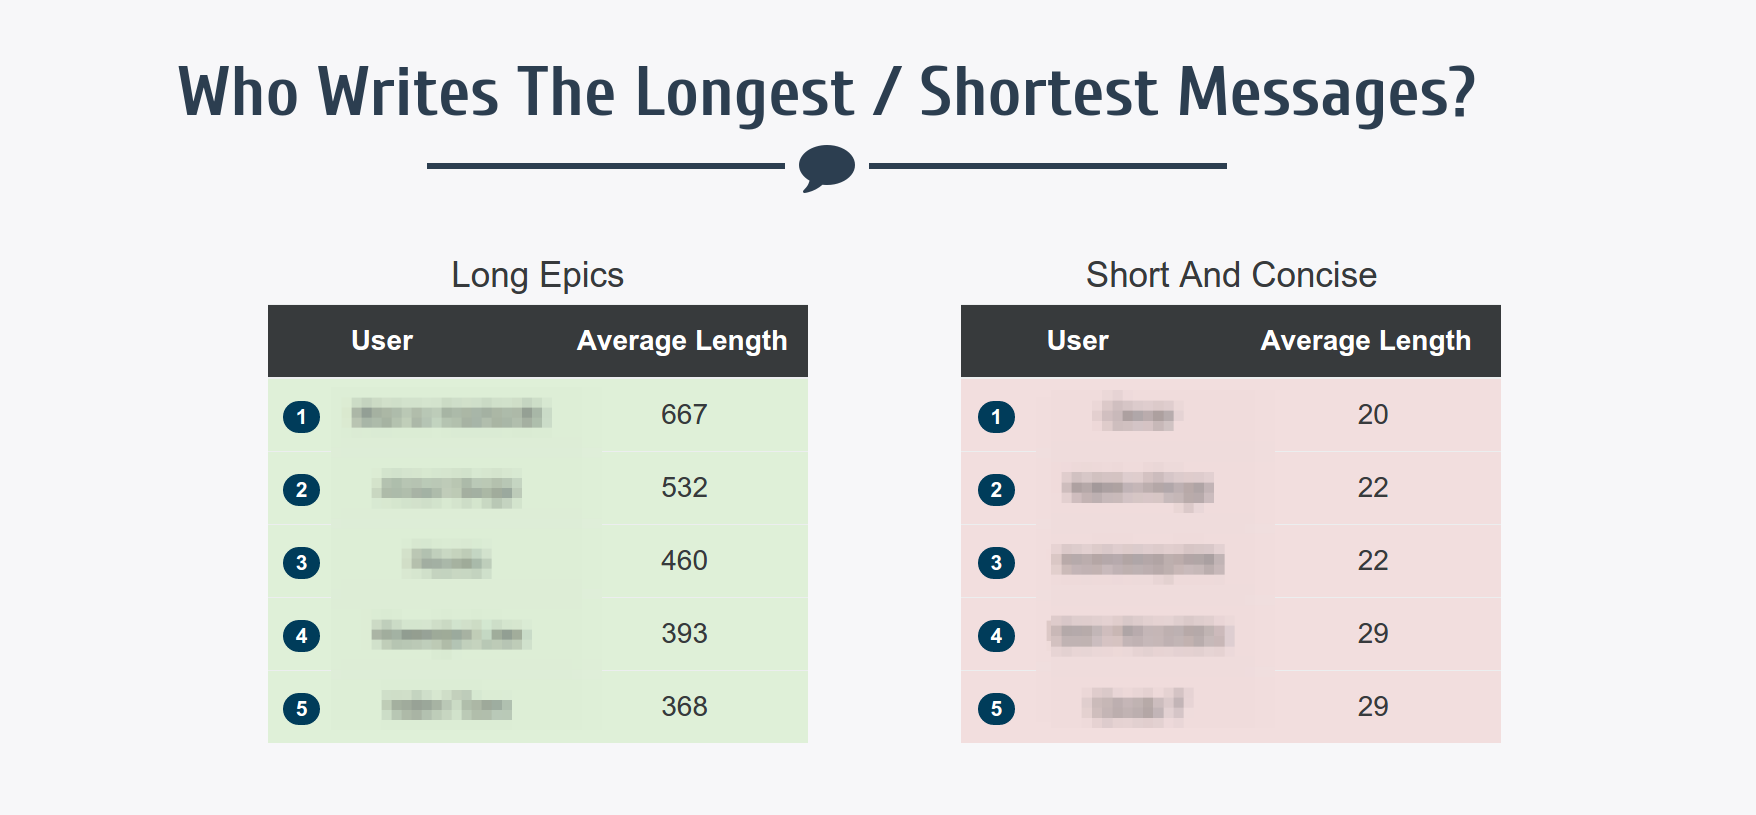Select the 460 average length value
Image resolution: width=1756 pixels, height=815 pixels.
(684, 560)
